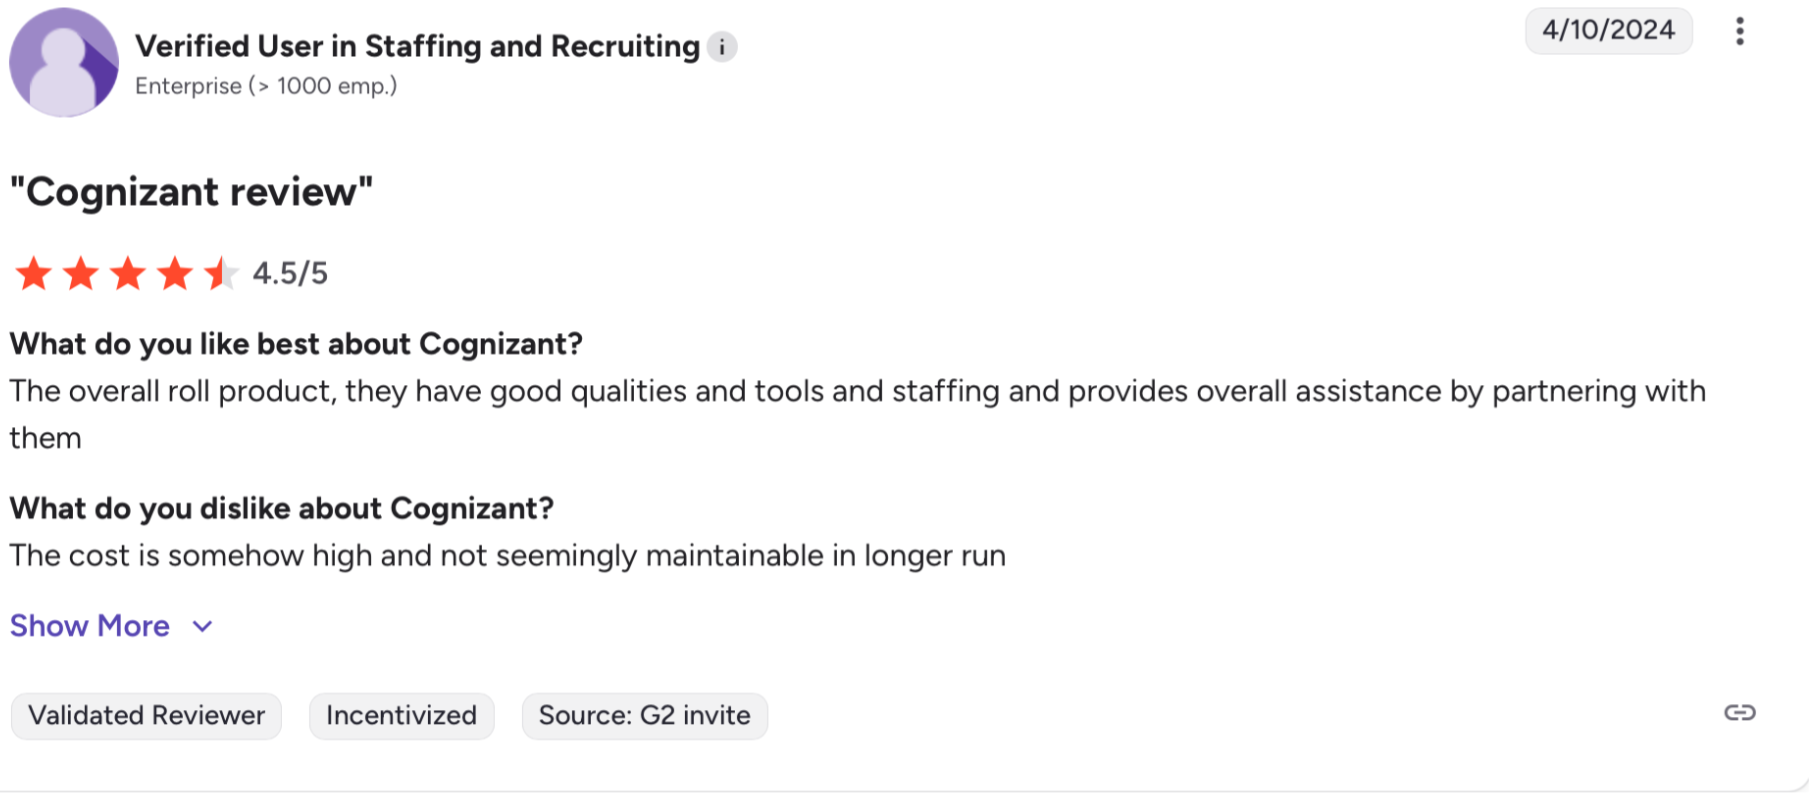Image resolution: width=1816 pixels, height=796 pixels.
Task: Click the Enterprise (> 1000 emp.) label
Action: (266, 86)
